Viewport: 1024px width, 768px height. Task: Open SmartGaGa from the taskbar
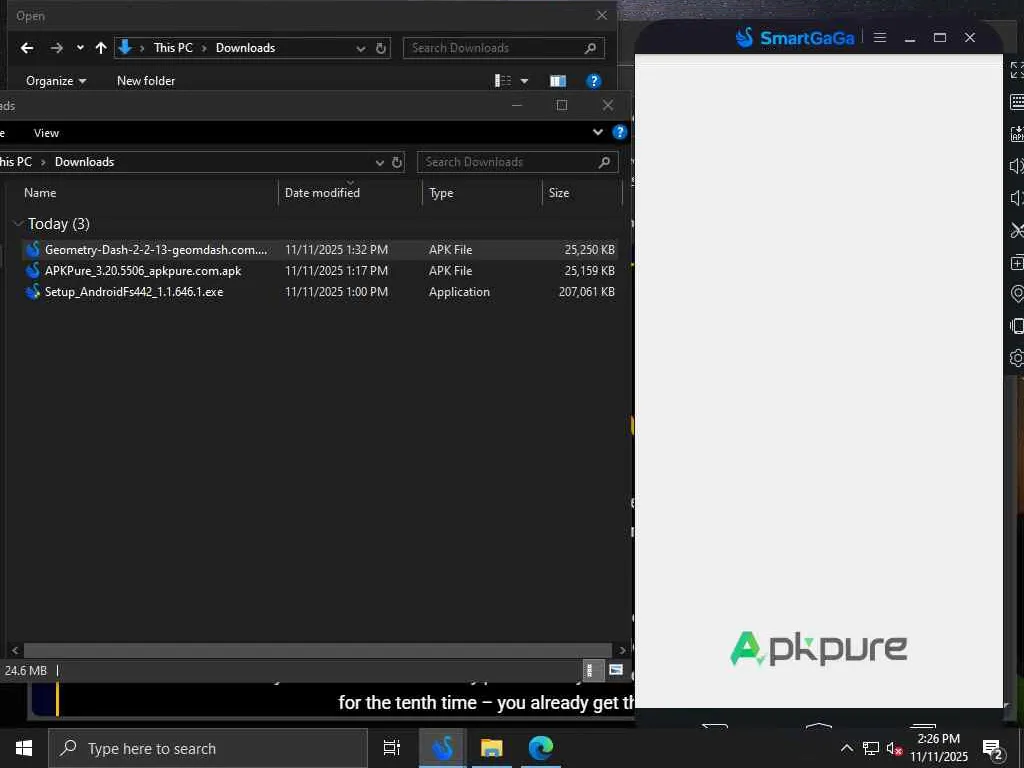tap(442, 748)
